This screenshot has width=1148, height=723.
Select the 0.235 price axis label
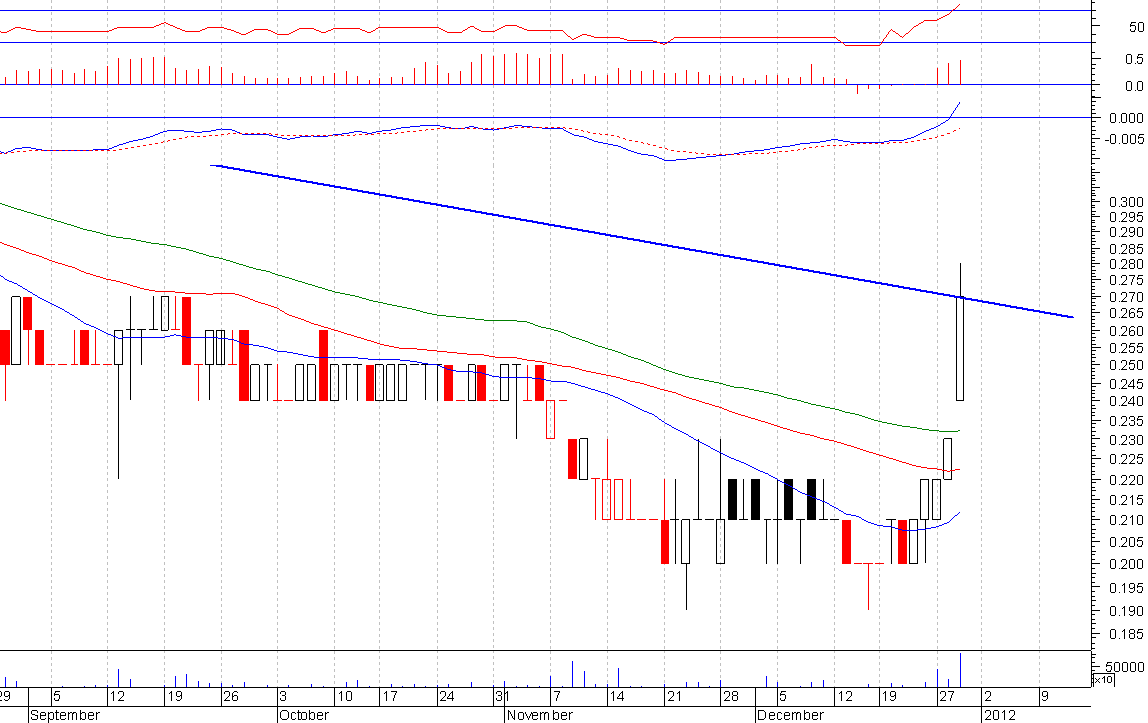click(1127, 421)
